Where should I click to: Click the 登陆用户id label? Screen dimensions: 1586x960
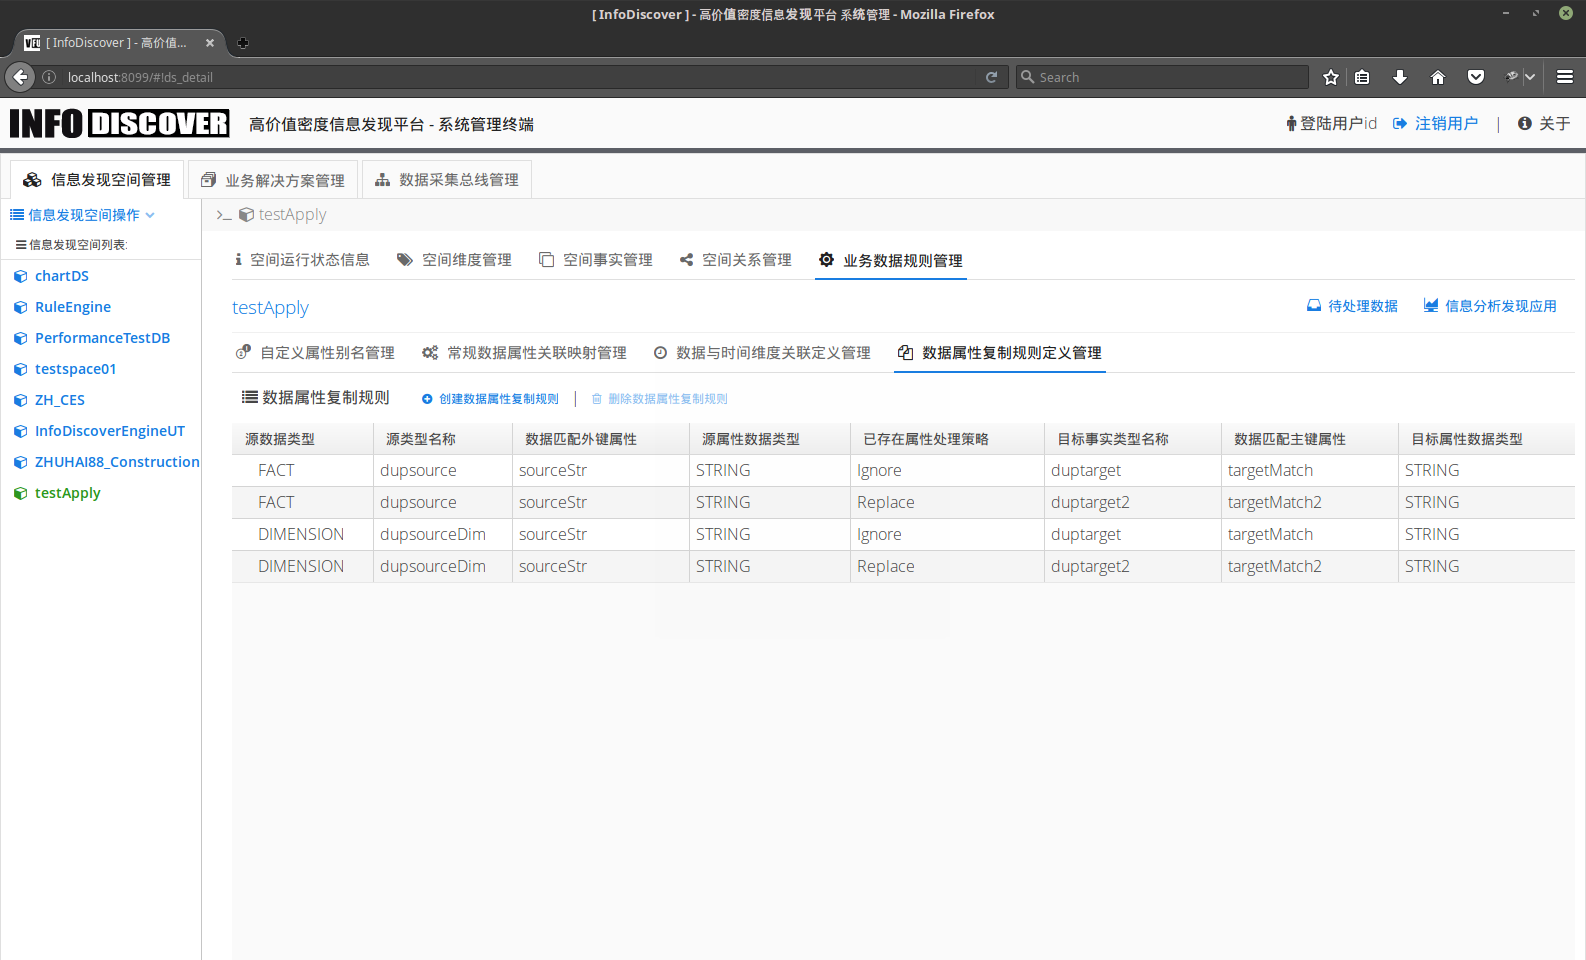tap(1331, 124)
